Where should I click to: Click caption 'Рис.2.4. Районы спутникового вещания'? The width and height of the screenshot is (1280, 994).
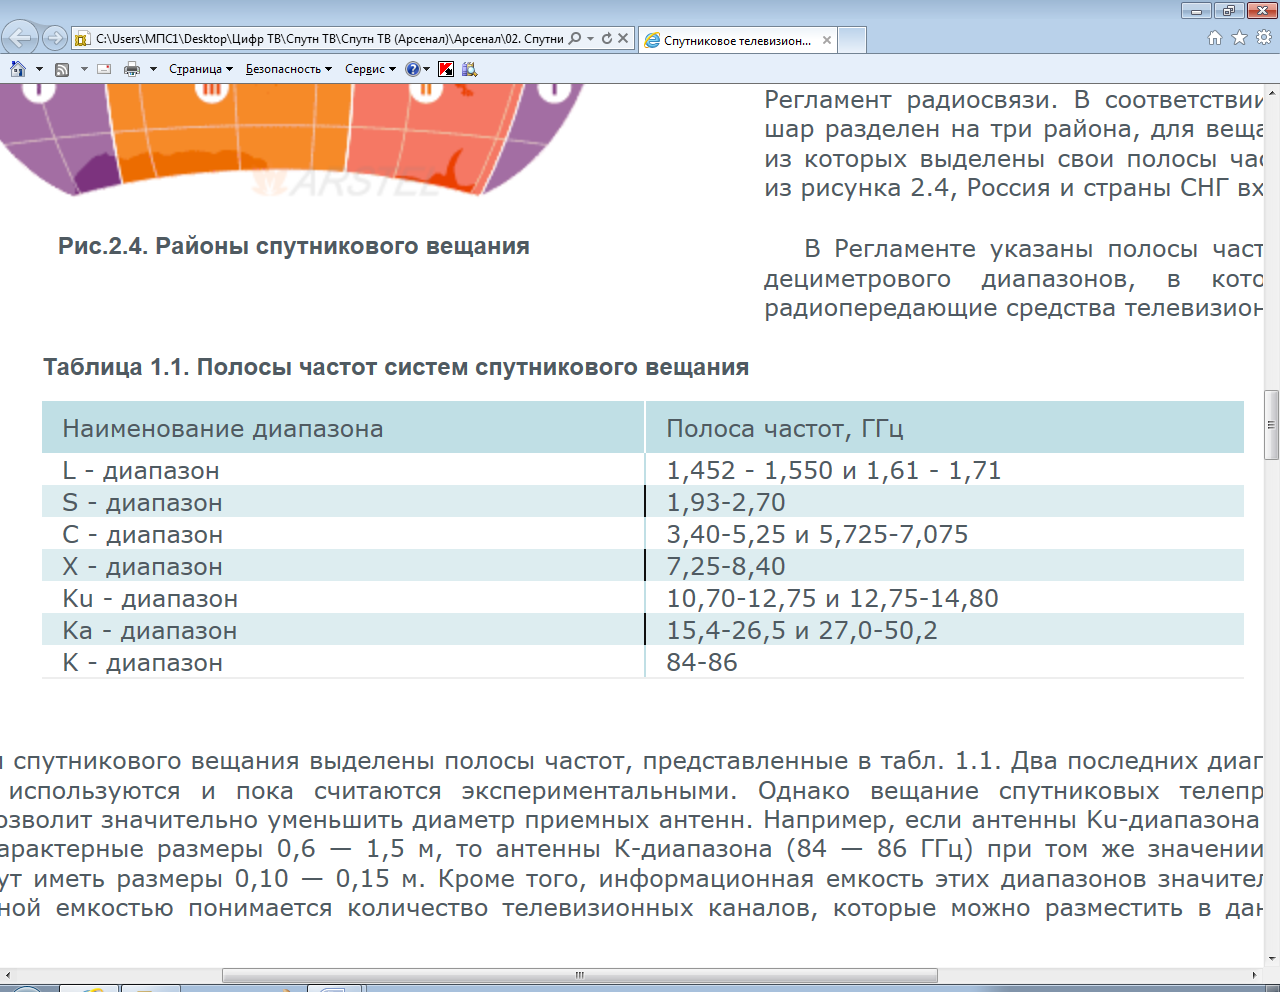pos(294,246)
